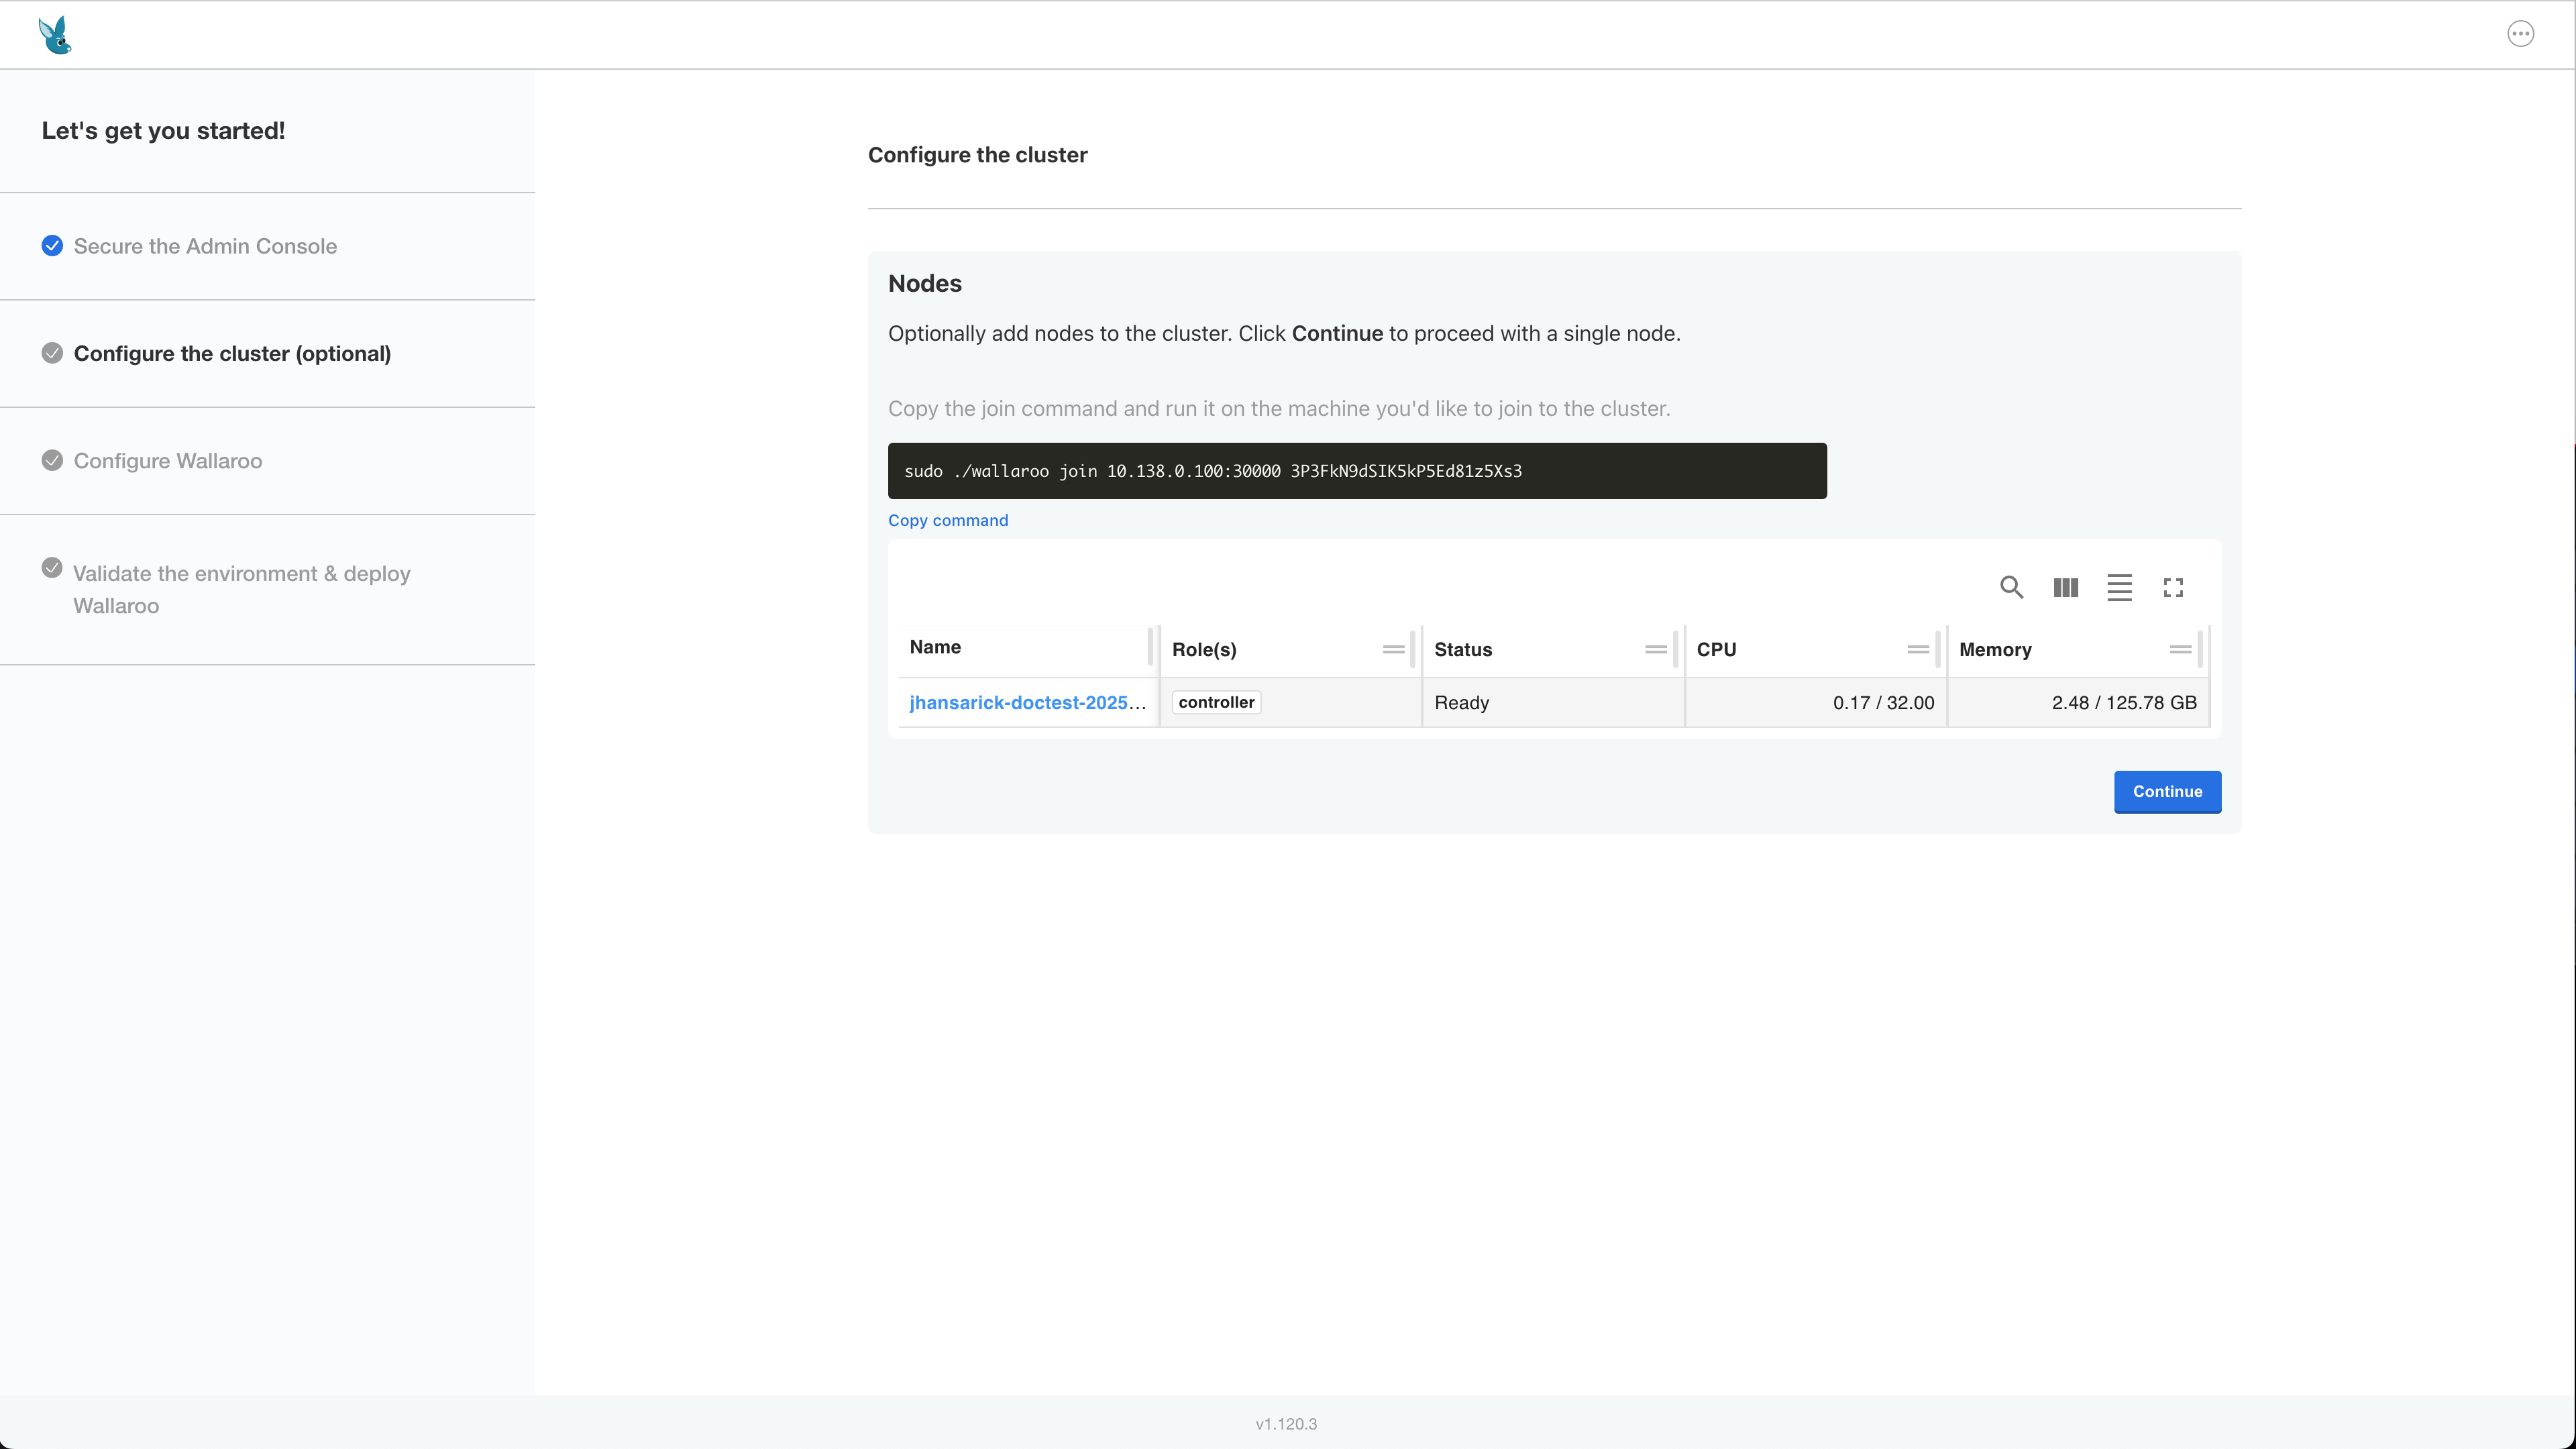This screenshot has height=1449, width=2576.
Task: Click the search icon above the nodes table
Action: tap(2011, 587)
